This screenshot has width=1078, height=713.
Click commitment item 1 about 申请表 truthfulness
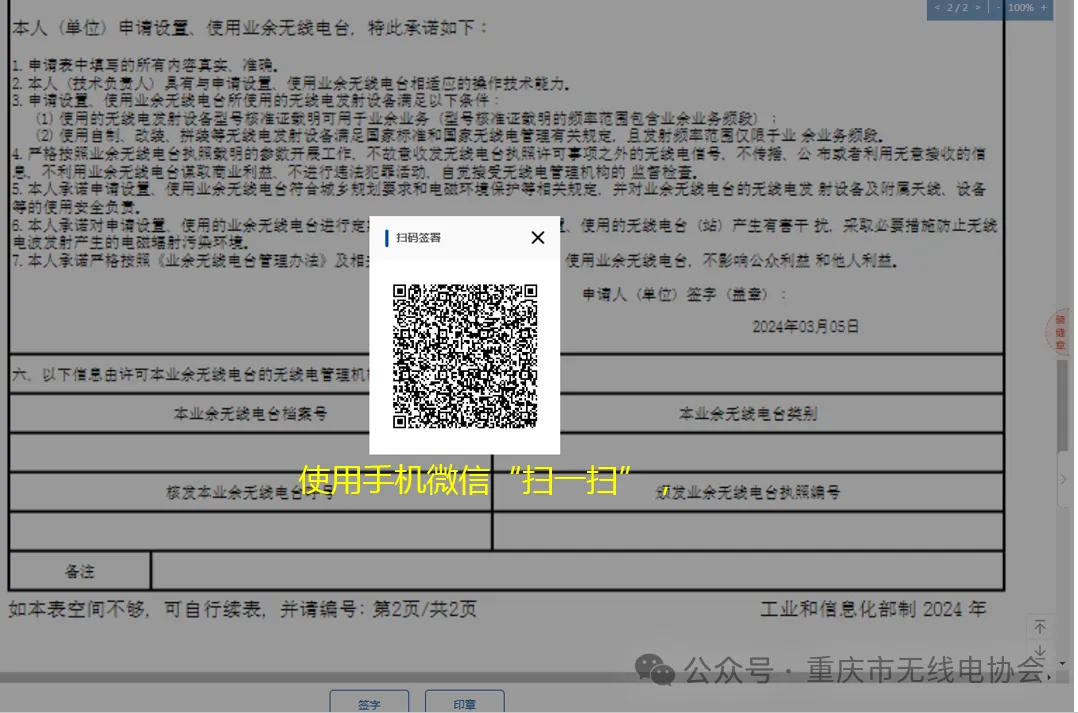(145, 65)
